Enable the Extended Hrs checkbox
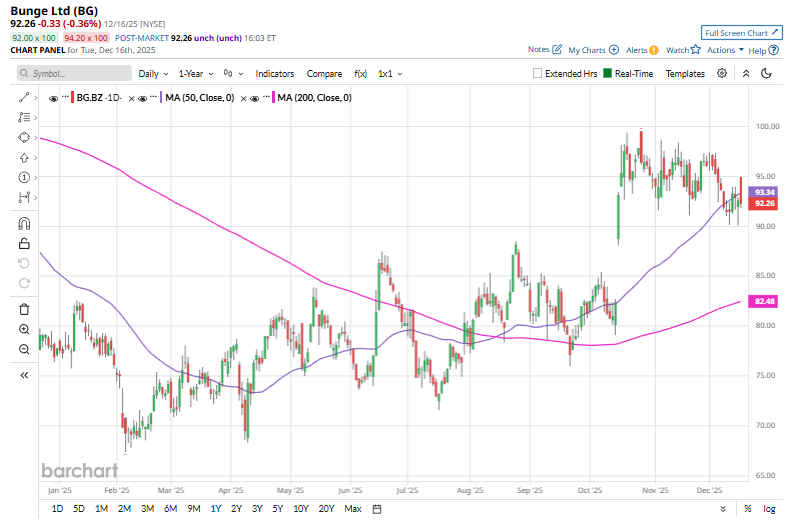This screenshot has width=787, height=523. click(538, 73)
